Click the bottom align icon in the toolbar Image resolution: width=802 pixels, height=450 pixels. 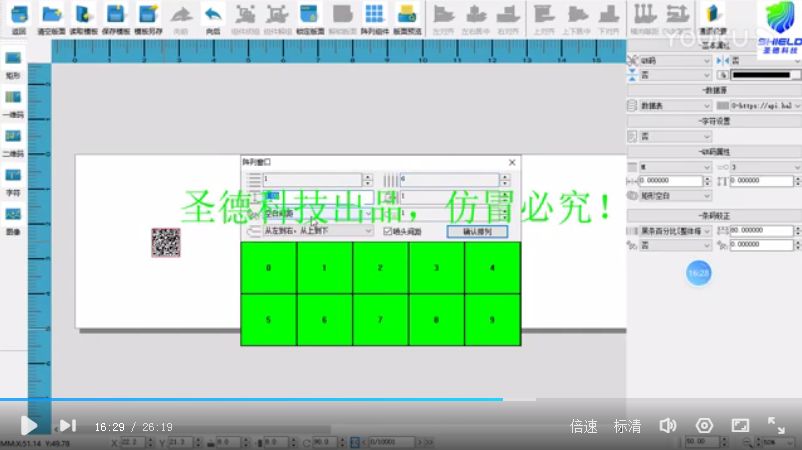[609, 14]
